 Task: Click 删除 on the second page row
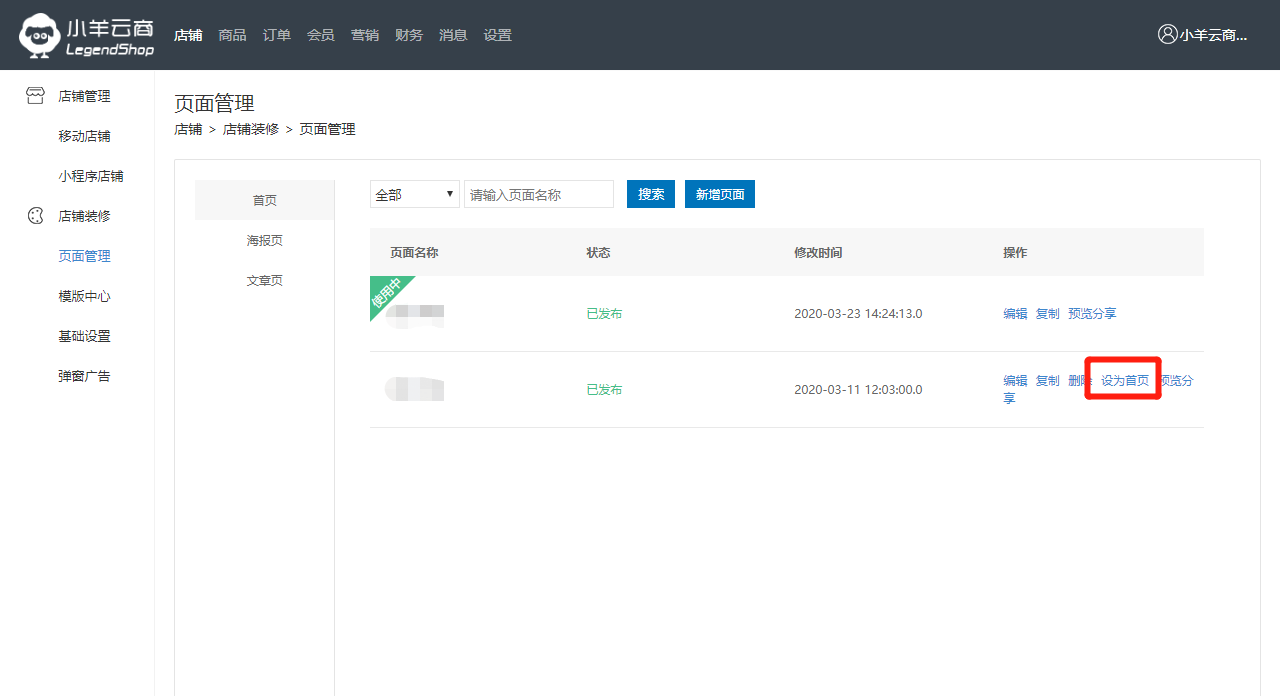(1079, 380)
